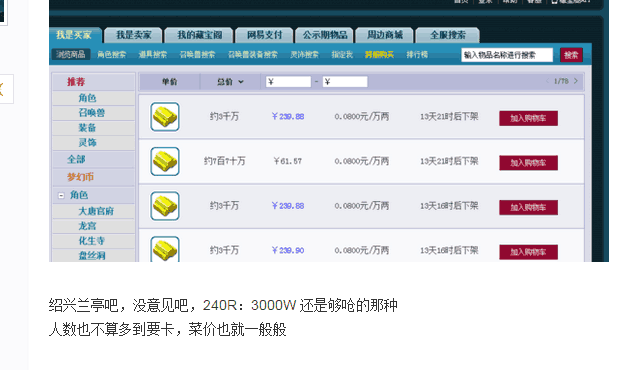
Task: Select the gold ingot icon priced ¥239.90
Action: click(x=165, y=249)
